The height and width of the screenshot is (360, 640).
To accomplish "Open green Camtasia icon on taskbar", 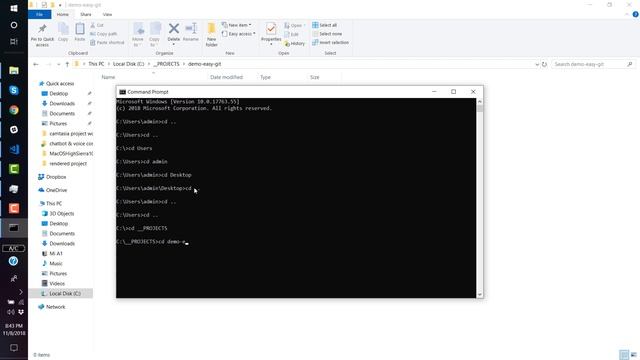I will coord(13,169).
